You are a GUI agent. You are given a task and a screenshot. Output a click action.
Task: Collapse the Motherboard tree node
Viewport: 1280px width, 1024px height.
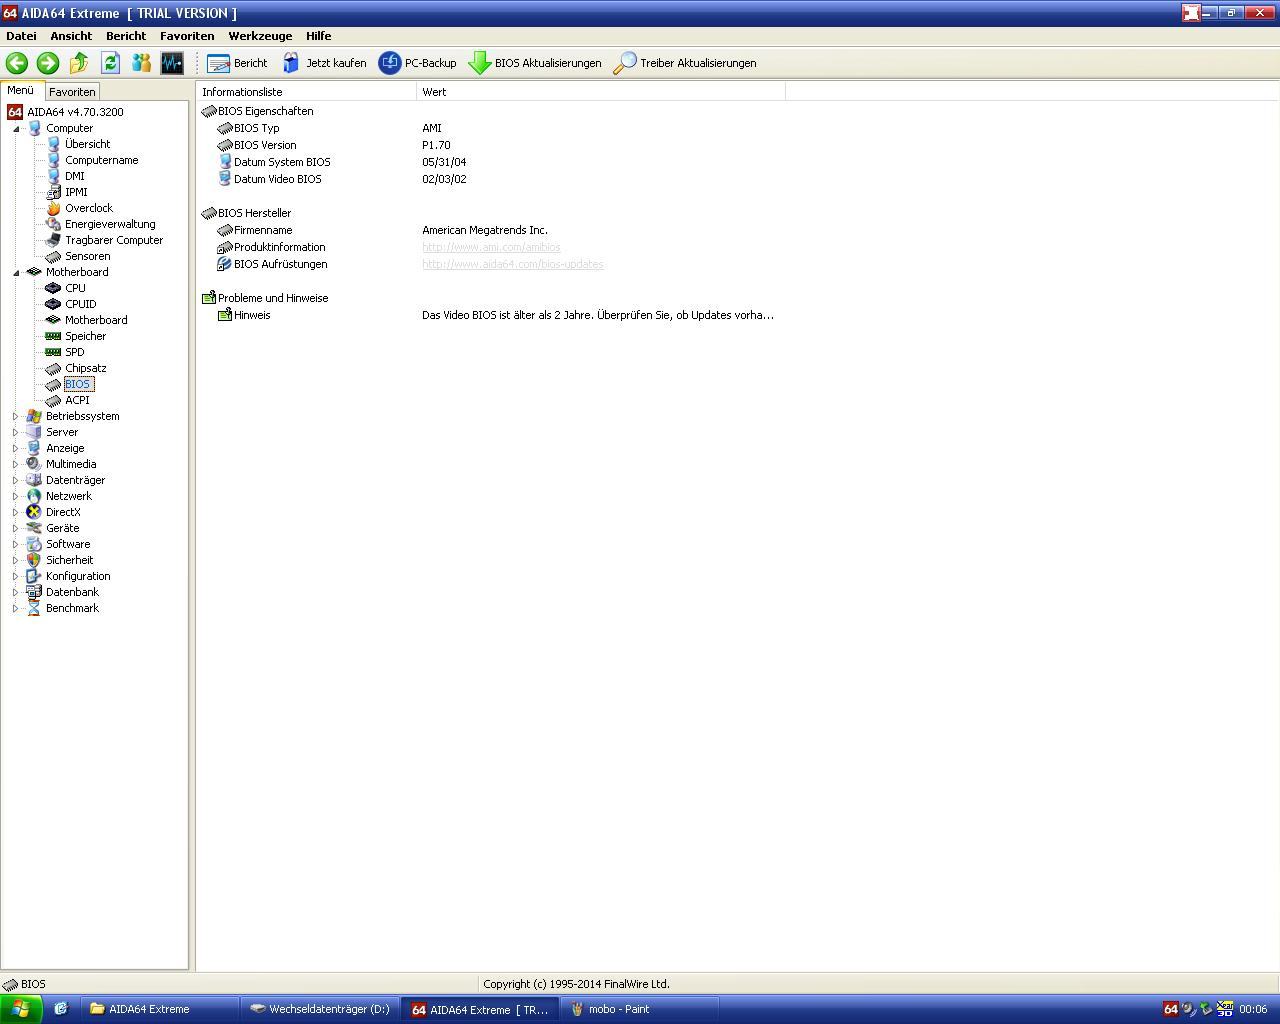[16, 272]
